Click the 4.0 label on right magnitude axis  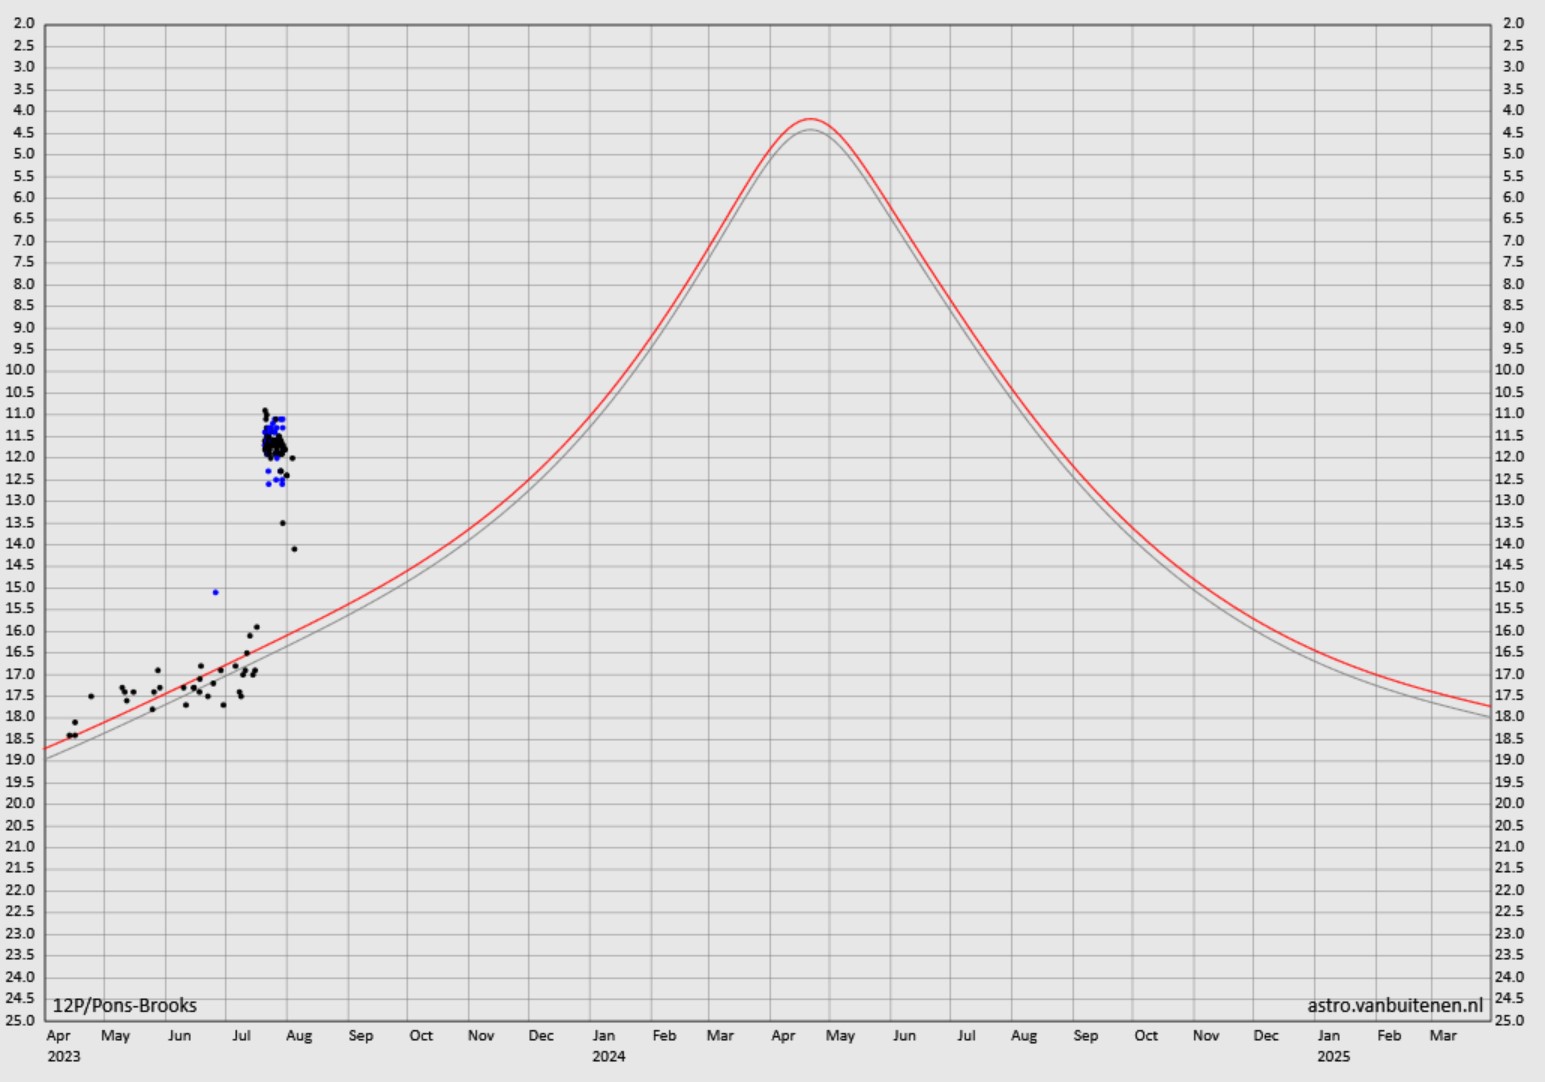tap(1513, 110)
